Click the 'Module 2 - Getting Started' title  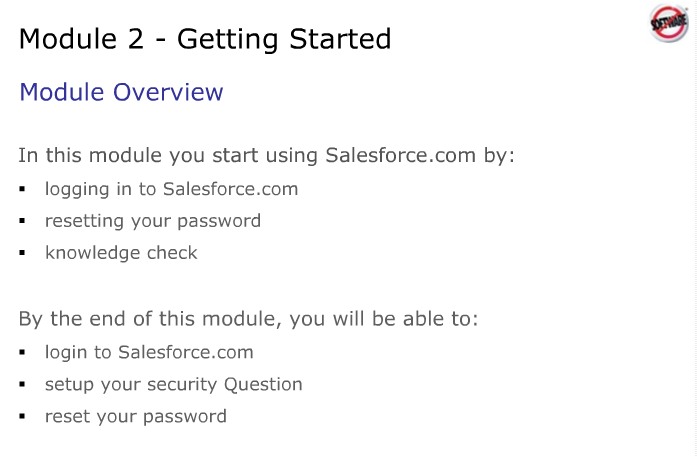205,39
